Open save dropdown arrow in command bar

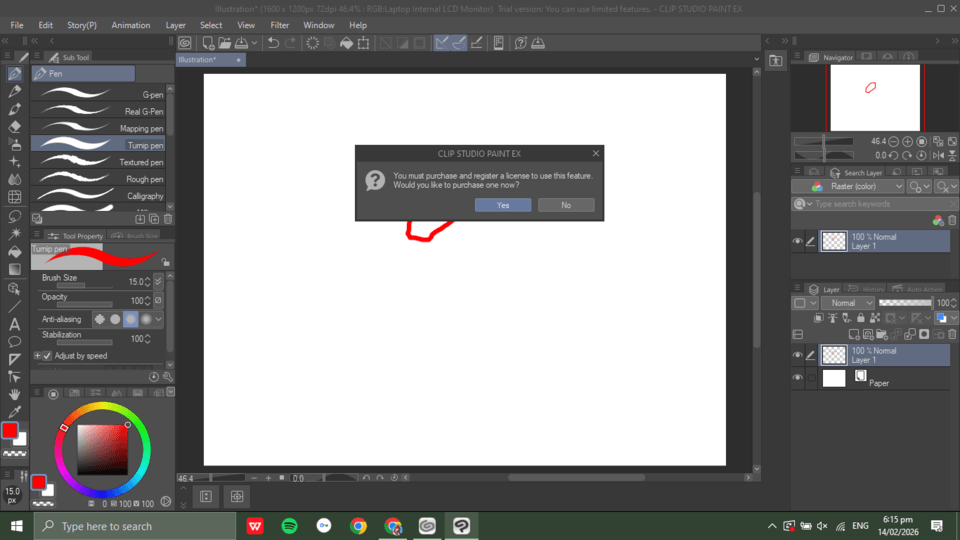[254, 43]
